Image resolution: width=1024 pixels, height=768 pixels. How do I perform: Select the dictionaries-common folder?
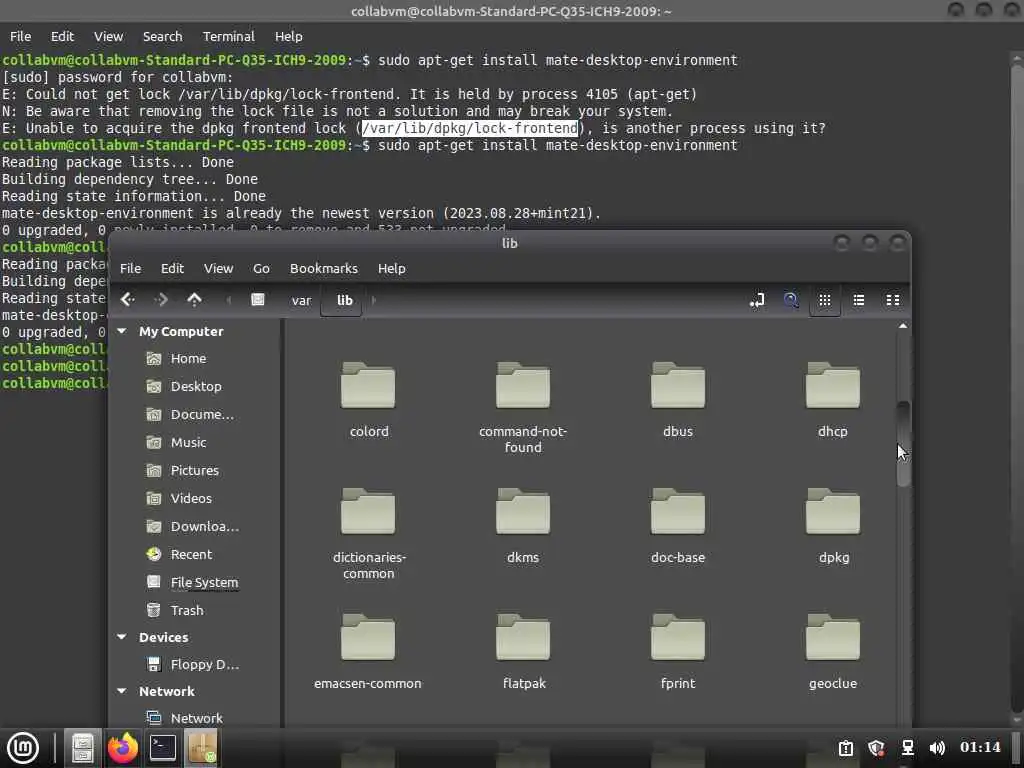coord(368,534)
